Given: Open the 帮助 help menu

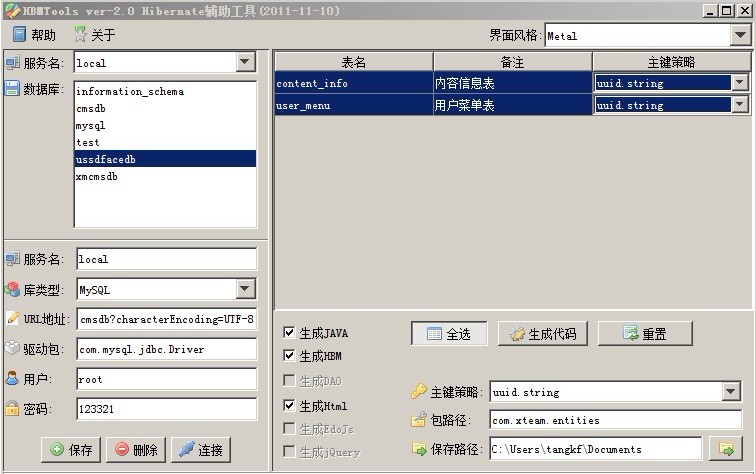Looking at the screenshot, I should coord(34,35).
